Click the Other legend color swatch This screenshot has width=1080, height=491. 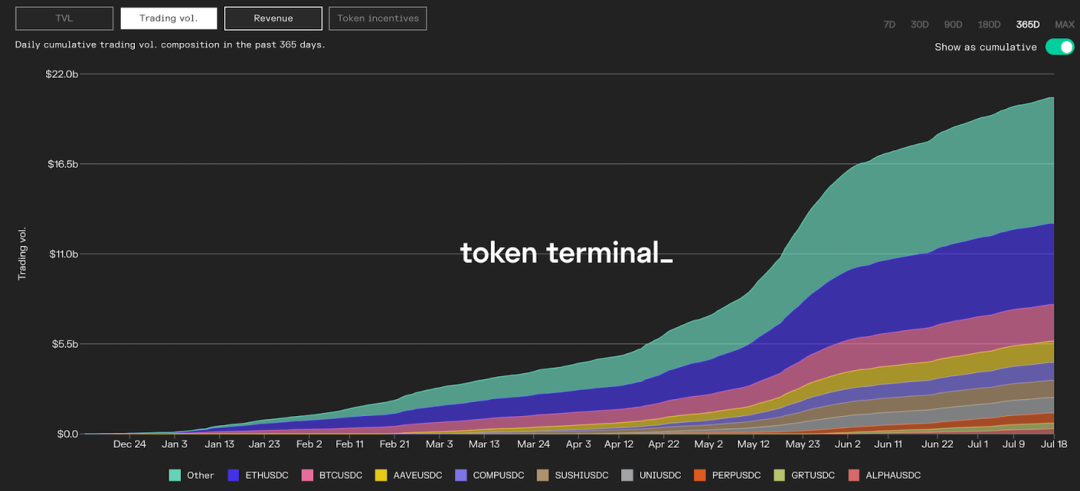175,475
